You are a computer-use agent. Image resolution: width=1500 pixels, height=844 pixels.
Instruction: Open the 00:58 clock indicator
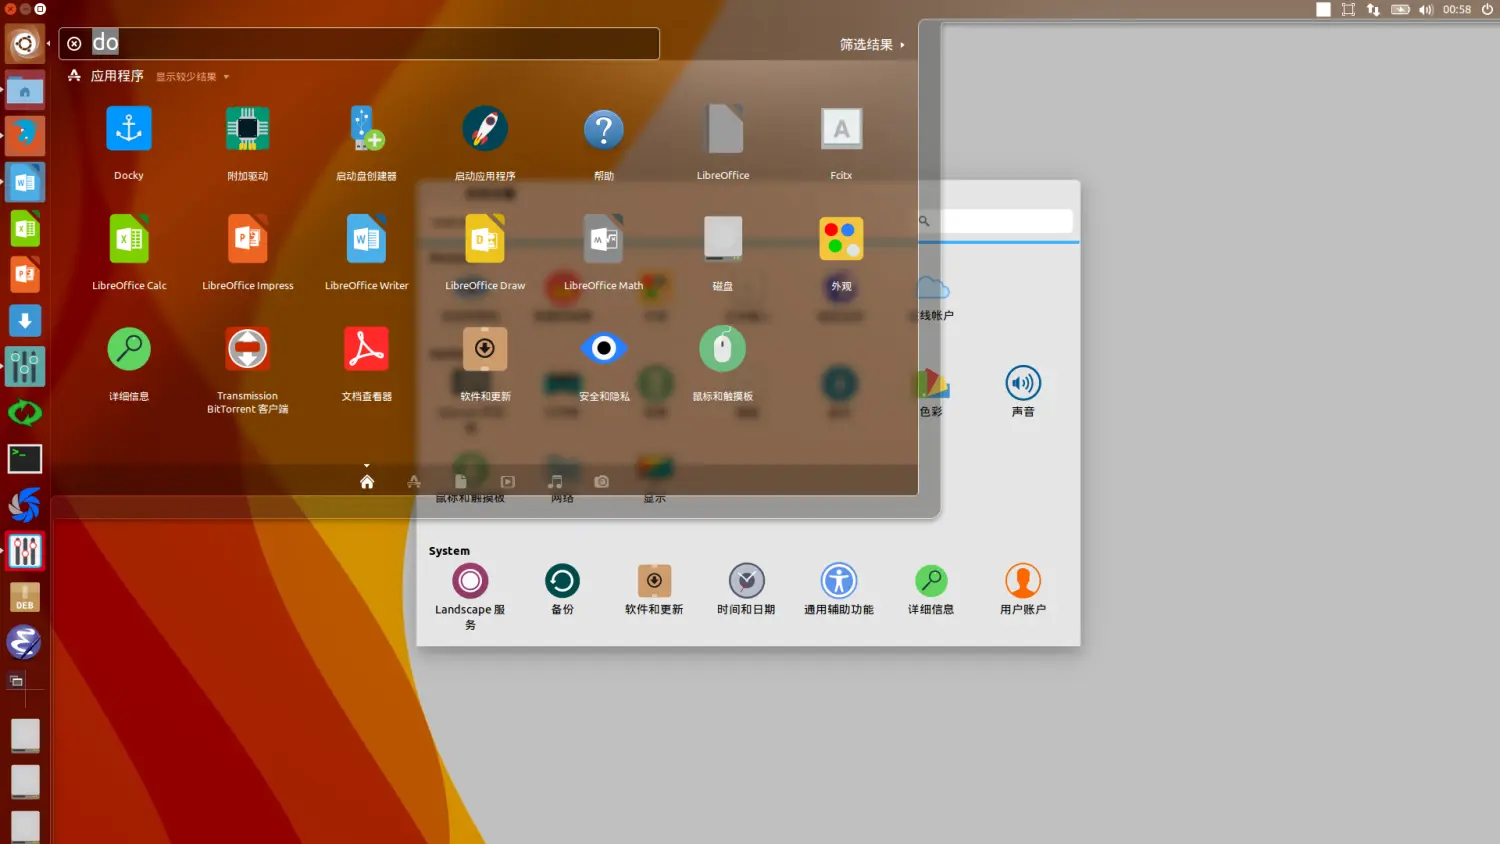(1456, 10)
